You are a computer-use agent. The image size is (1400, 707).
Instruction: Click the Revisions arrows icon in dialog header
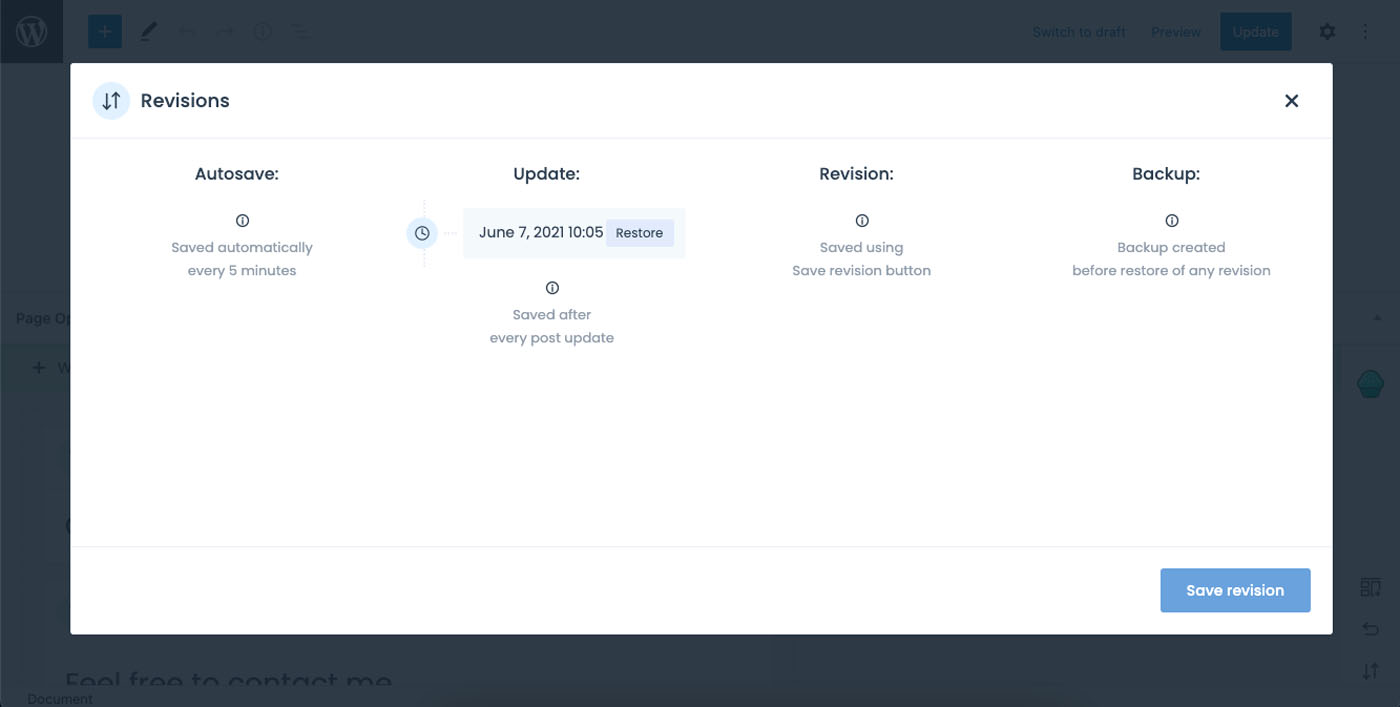pos(111,100)
